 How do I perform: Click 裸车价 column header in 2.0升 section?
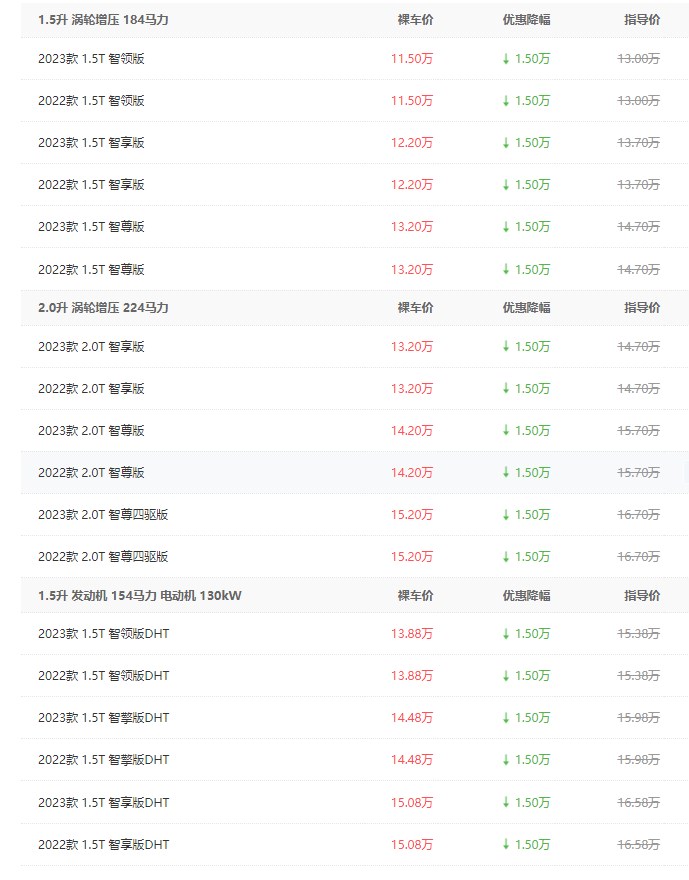click(415, 308)
